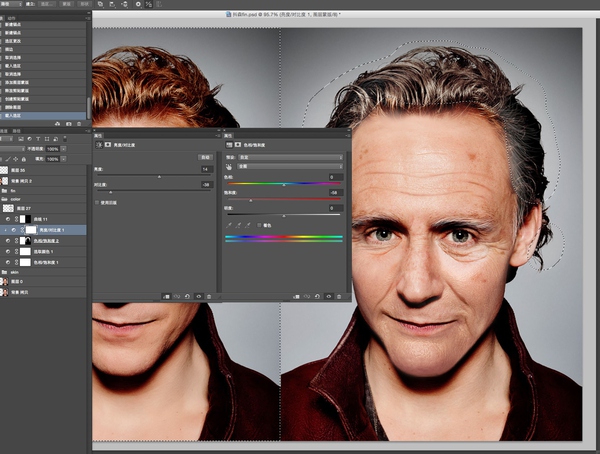
Task: Clip the Brightness/Contrast adjustment to layer below
Action: pyautogui.click(x=164, y=296)
